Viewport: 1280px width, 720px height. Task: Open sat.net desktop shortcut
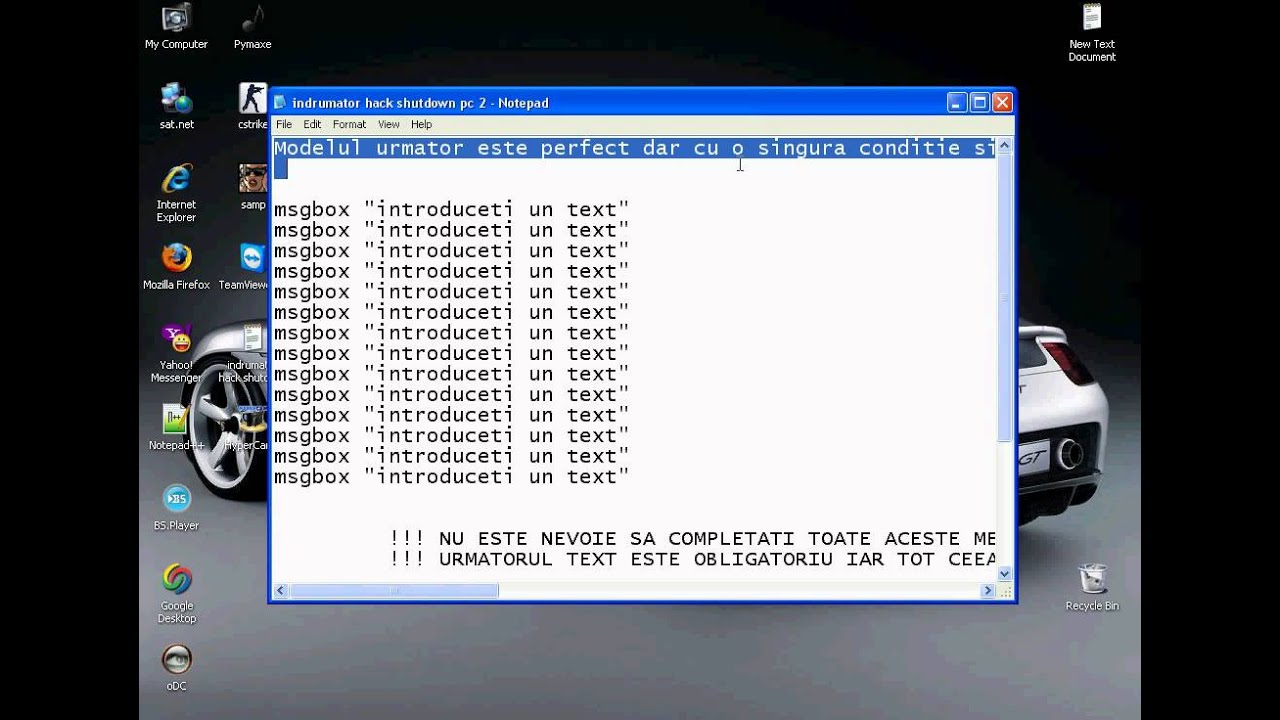pyautogui.click(x=176, y=106)
